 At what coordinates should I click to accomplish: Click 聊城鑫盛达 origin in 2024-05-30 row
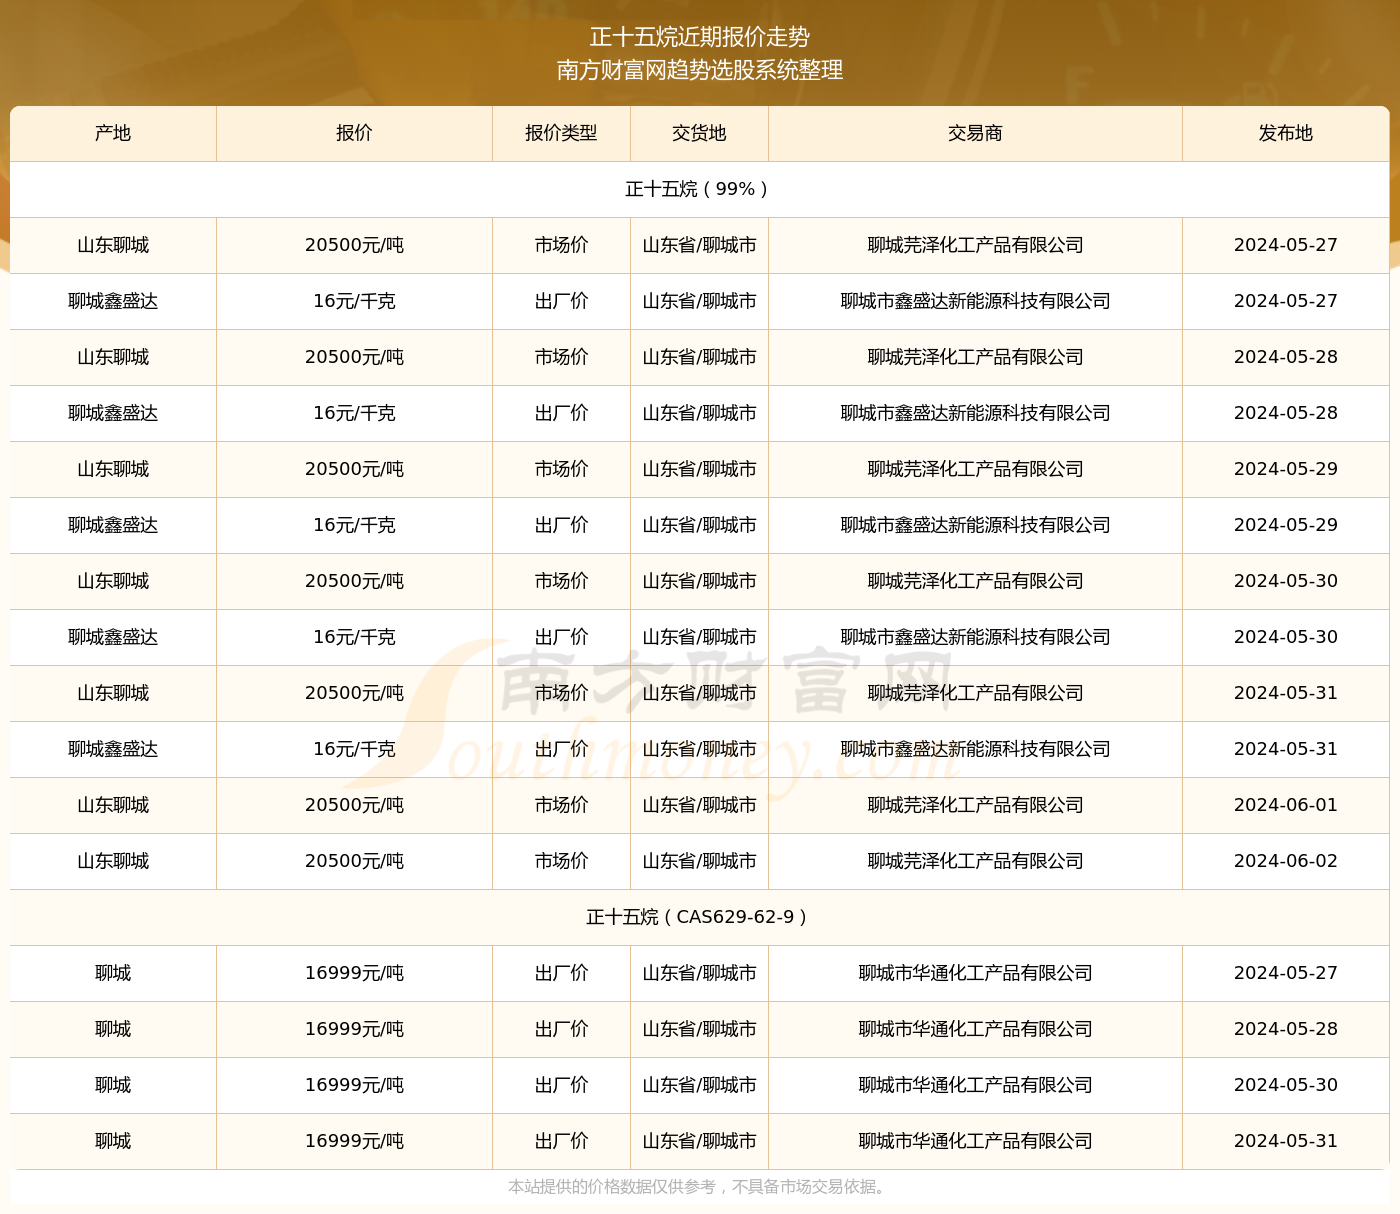[x=113, y=637]
